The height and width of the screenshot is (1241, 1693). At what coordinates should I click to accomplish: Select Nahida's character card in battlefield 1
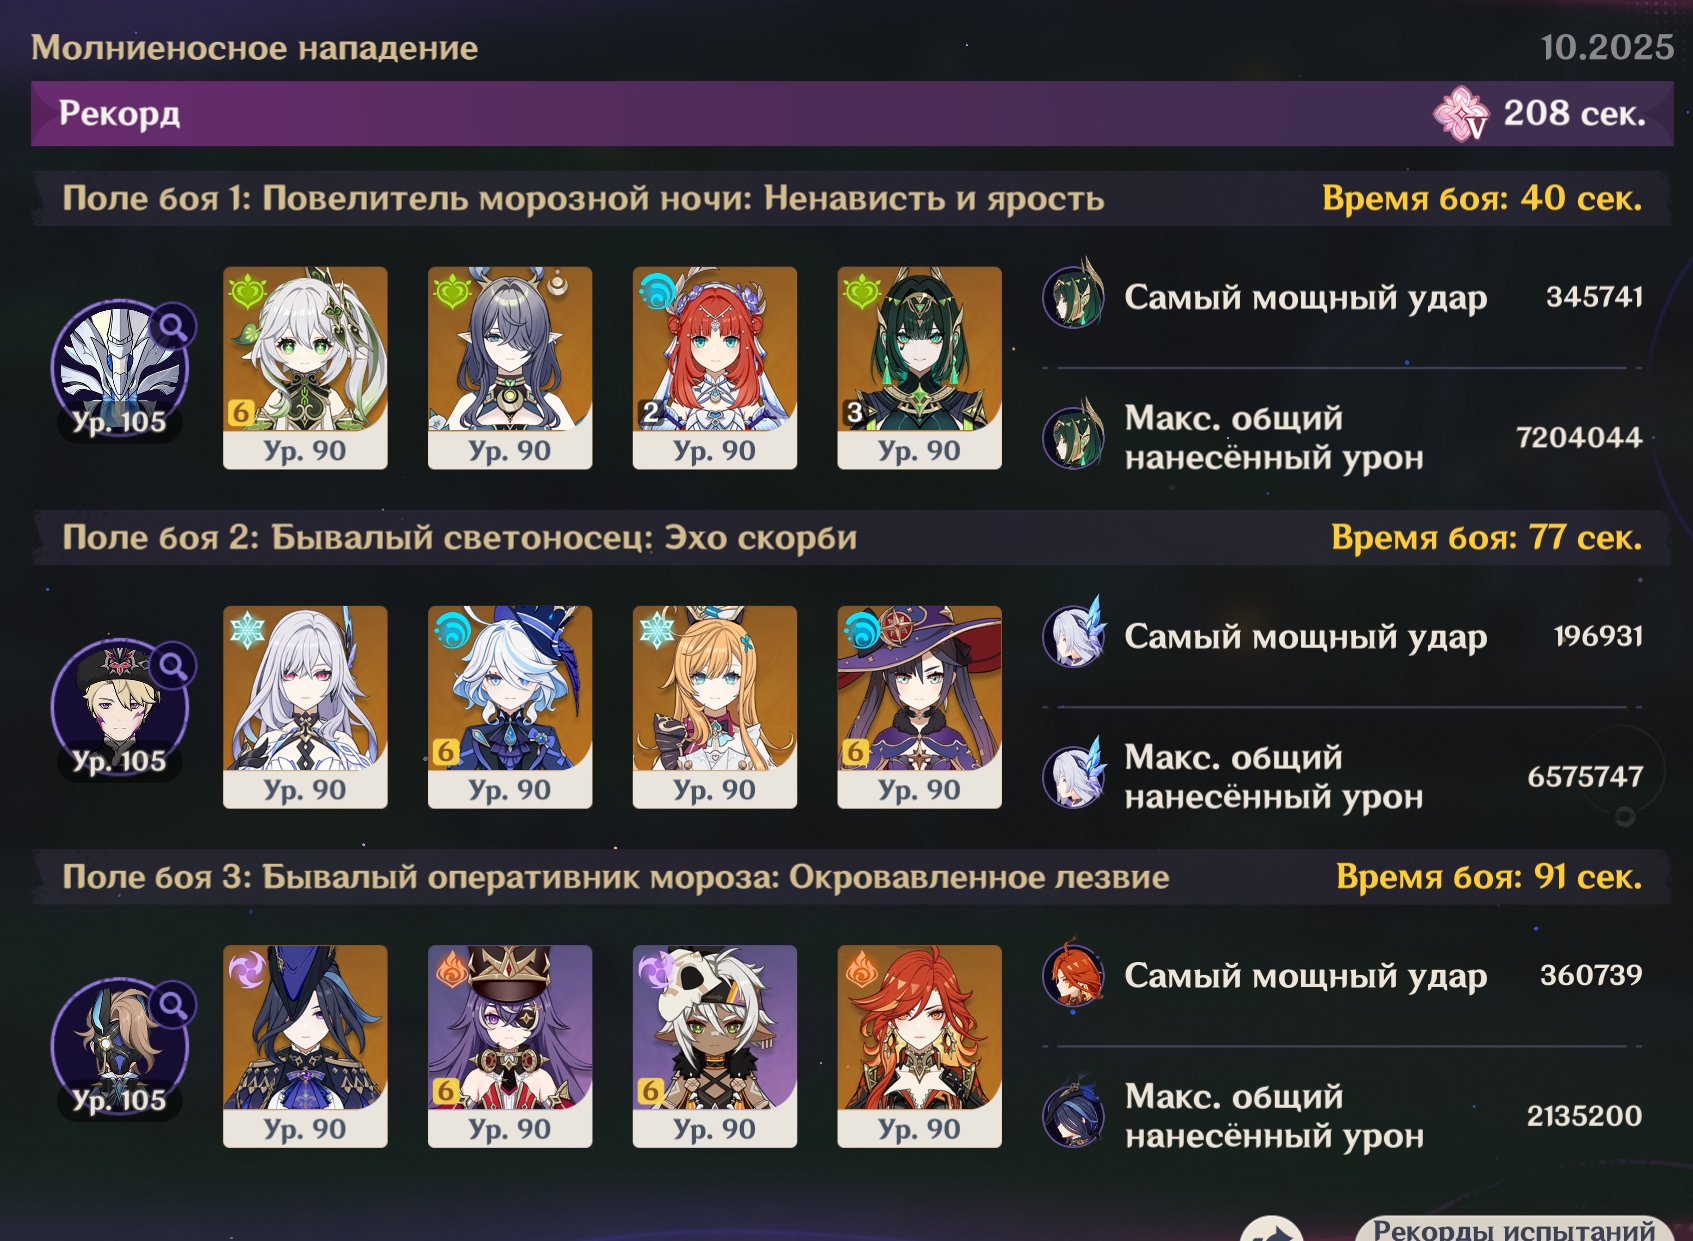coord(305,368)
